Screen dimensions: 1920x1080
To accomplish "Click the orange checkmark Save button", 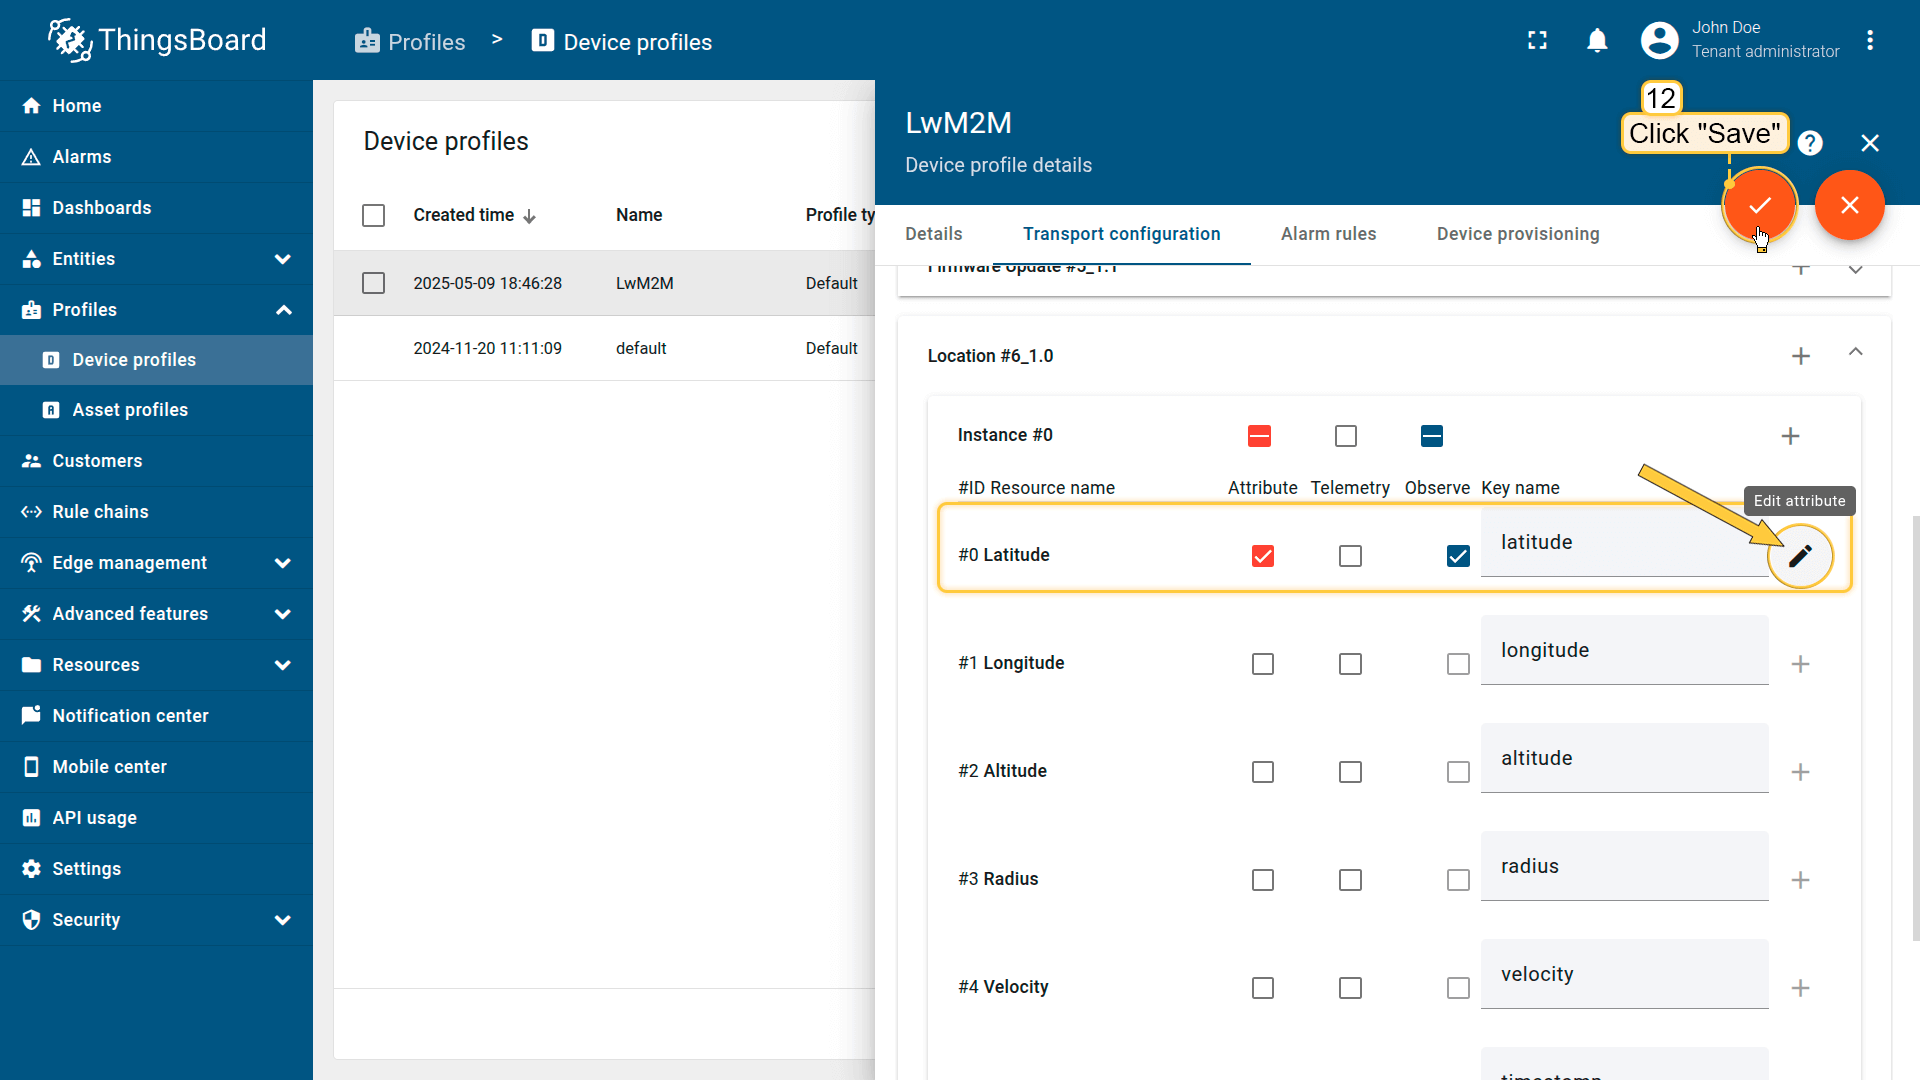I will coord(1759,205).
